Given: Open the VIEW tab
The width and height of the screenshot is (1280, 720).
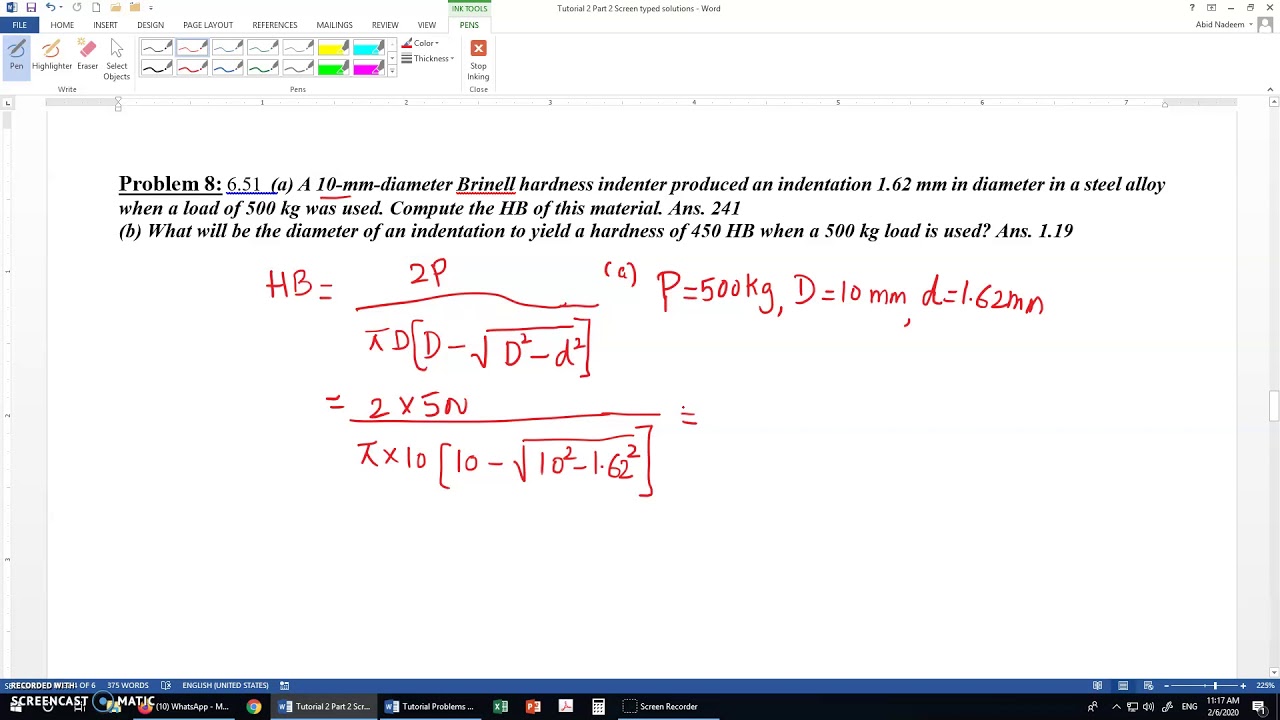Looking at the screenshot, I should point(427,25).
